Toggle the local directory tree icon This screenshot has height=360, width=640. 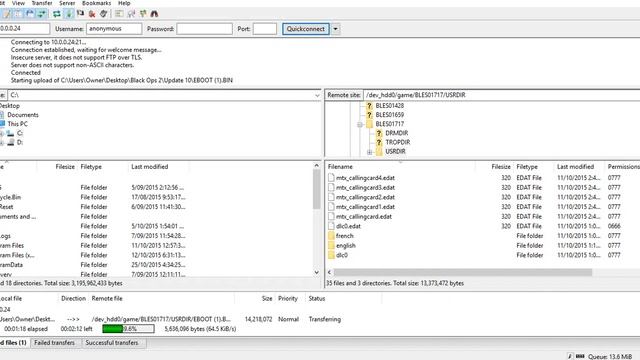point(18,14)
